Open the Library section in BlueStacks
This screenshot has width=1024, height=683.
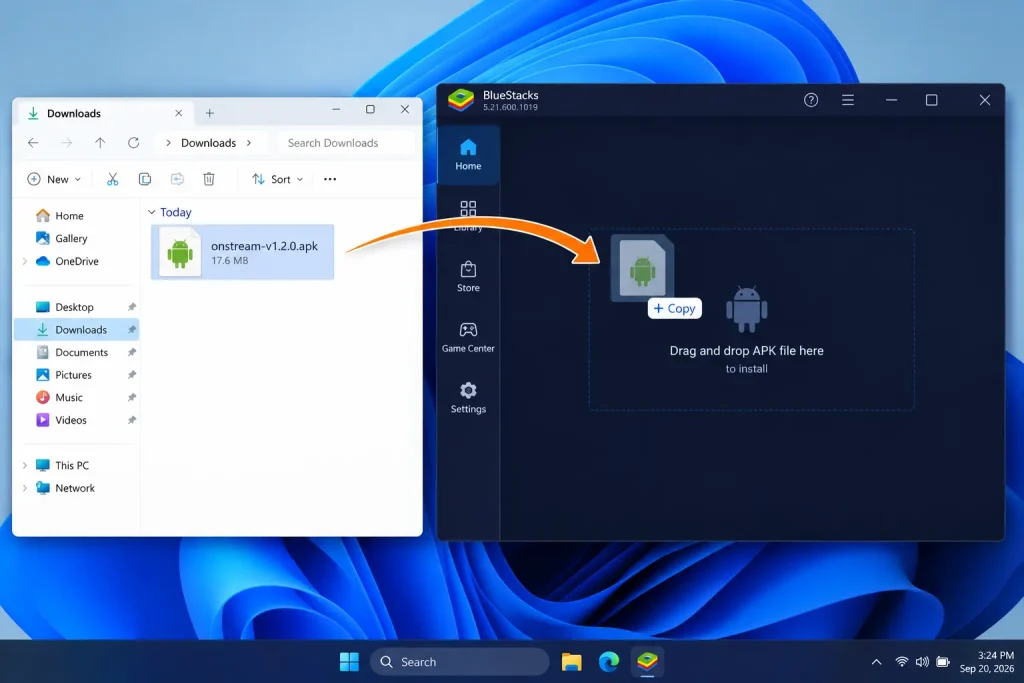[468, 216]
